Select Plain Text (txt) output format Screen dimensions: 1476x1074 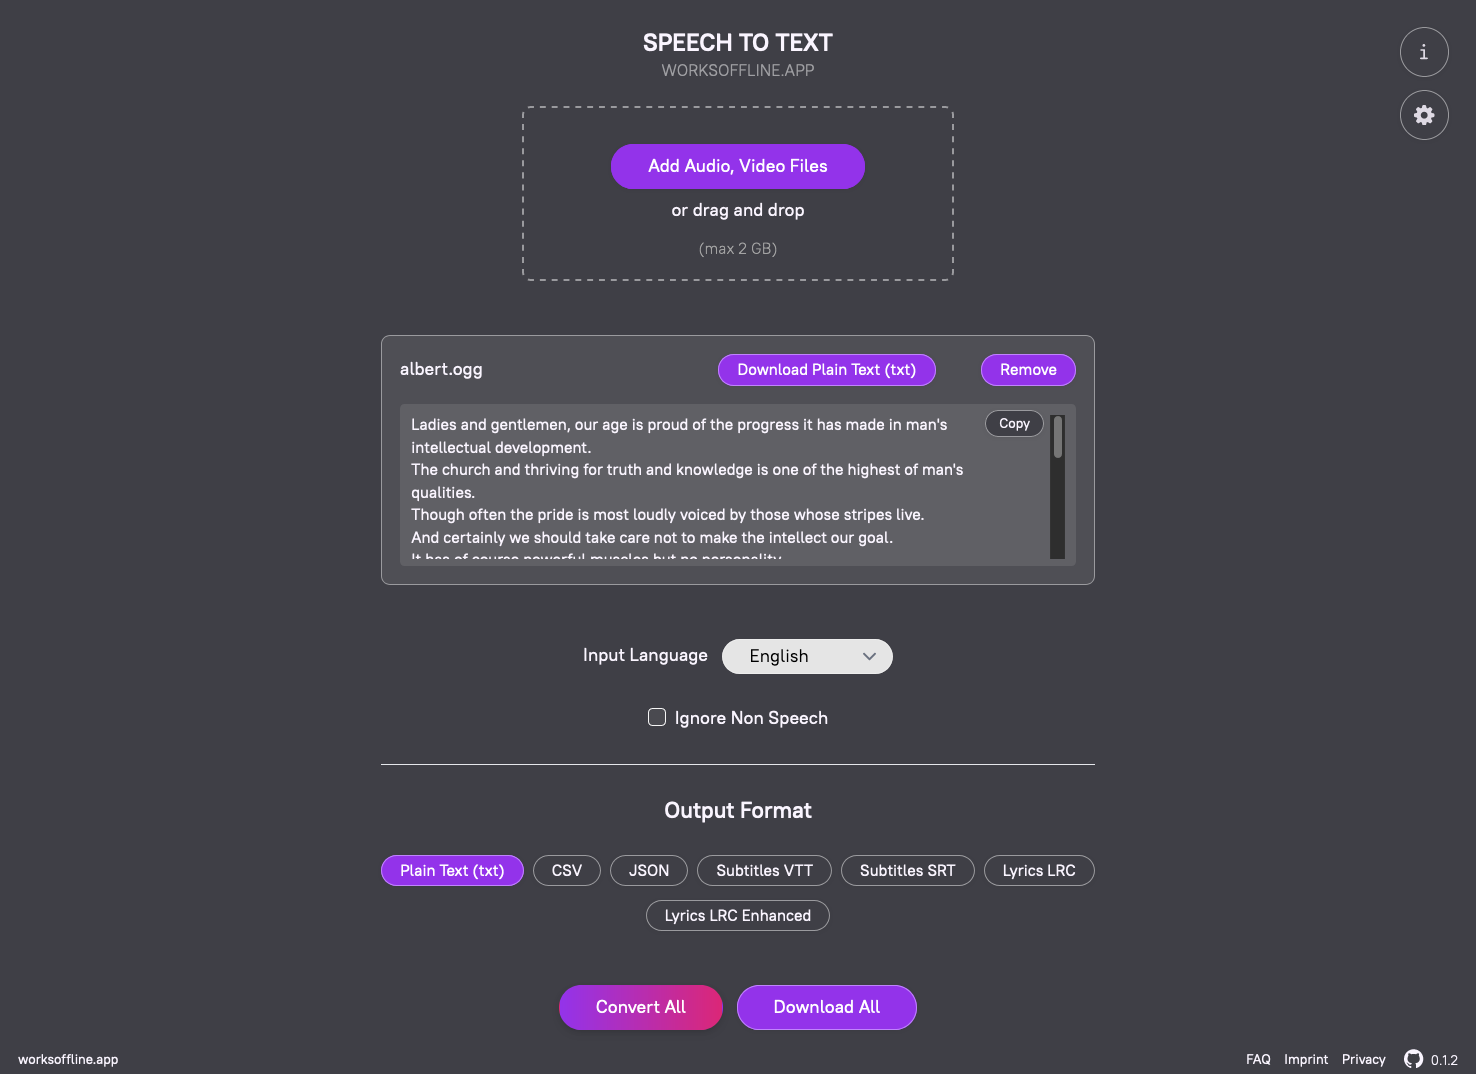452,870
